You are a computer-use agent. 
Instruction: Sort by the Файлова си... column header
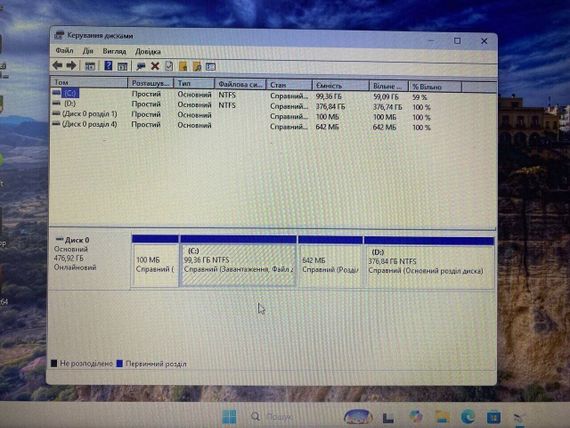(x=240, y=84)
